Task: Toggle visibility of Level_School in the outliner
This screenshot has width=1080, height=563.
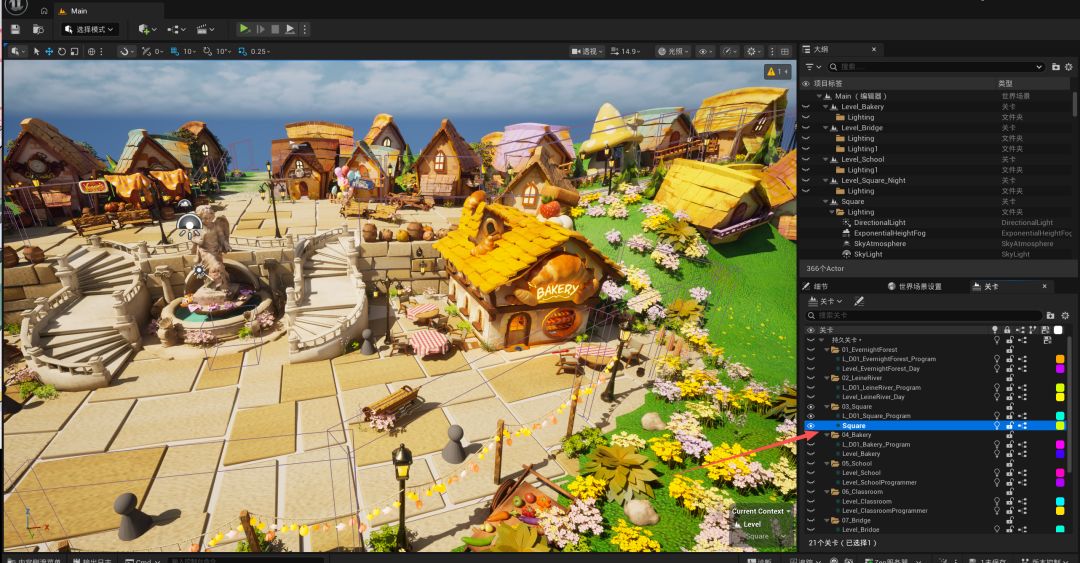Action: point(806,159)
